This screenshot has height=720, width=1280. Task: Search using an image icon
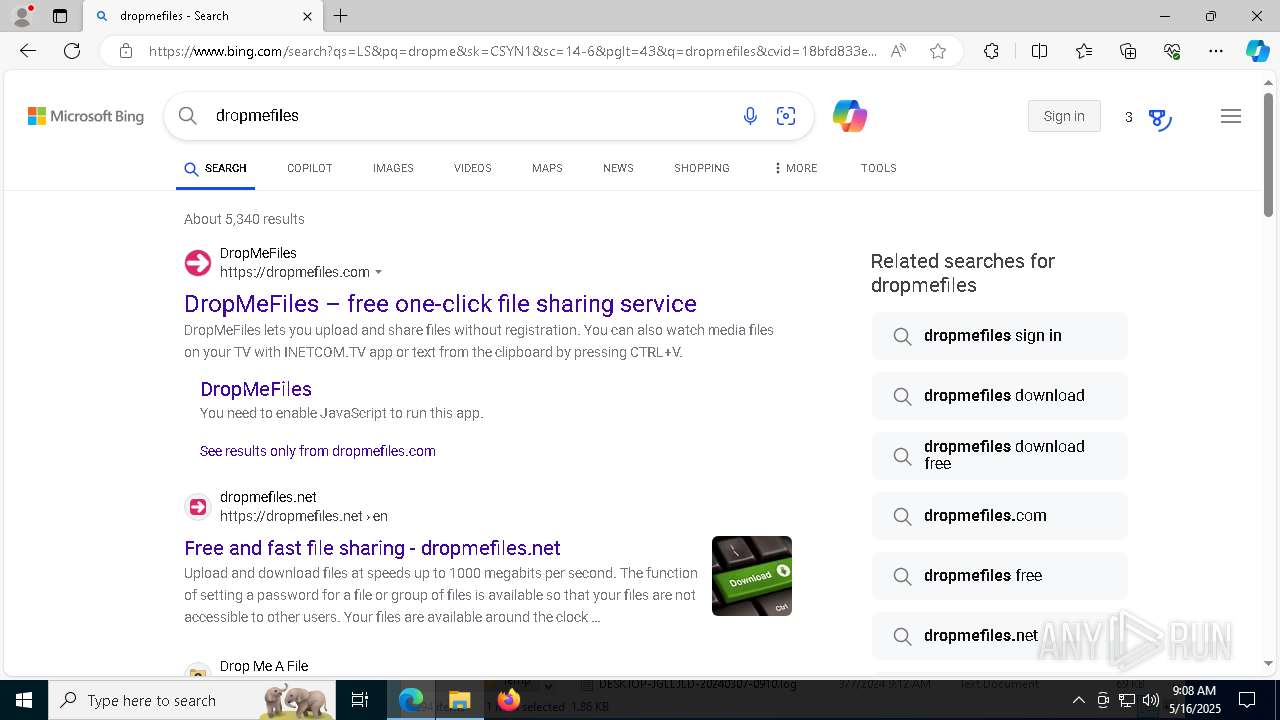tap(786, 116)
